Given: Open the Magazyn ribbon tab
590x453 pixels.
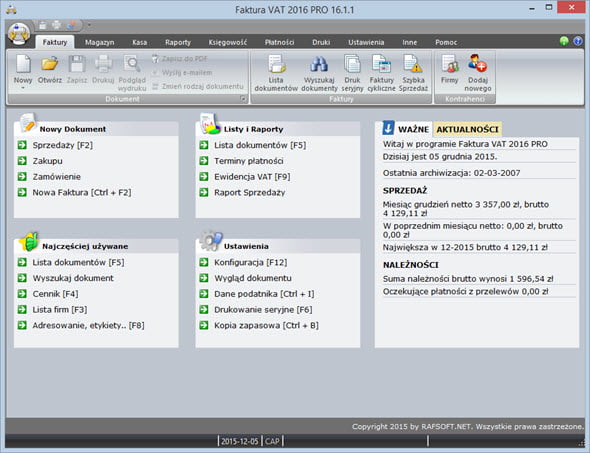Looking at the screenshot, I should [99, 43].
